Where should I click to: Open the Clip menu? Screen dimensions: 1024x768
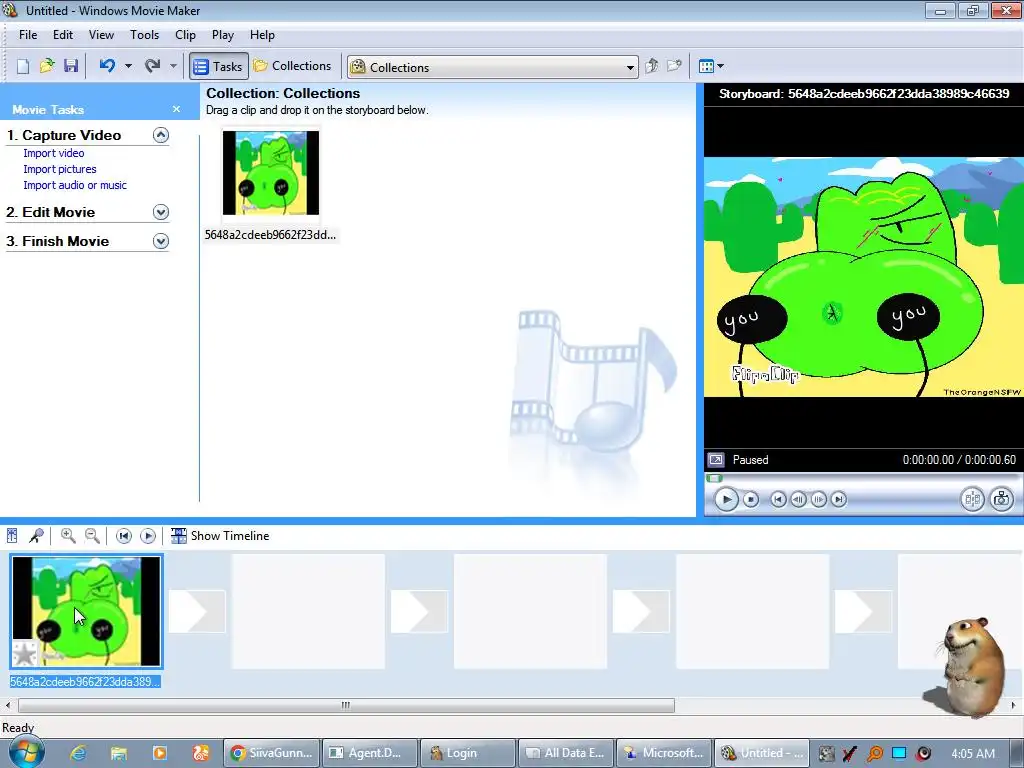185,35
